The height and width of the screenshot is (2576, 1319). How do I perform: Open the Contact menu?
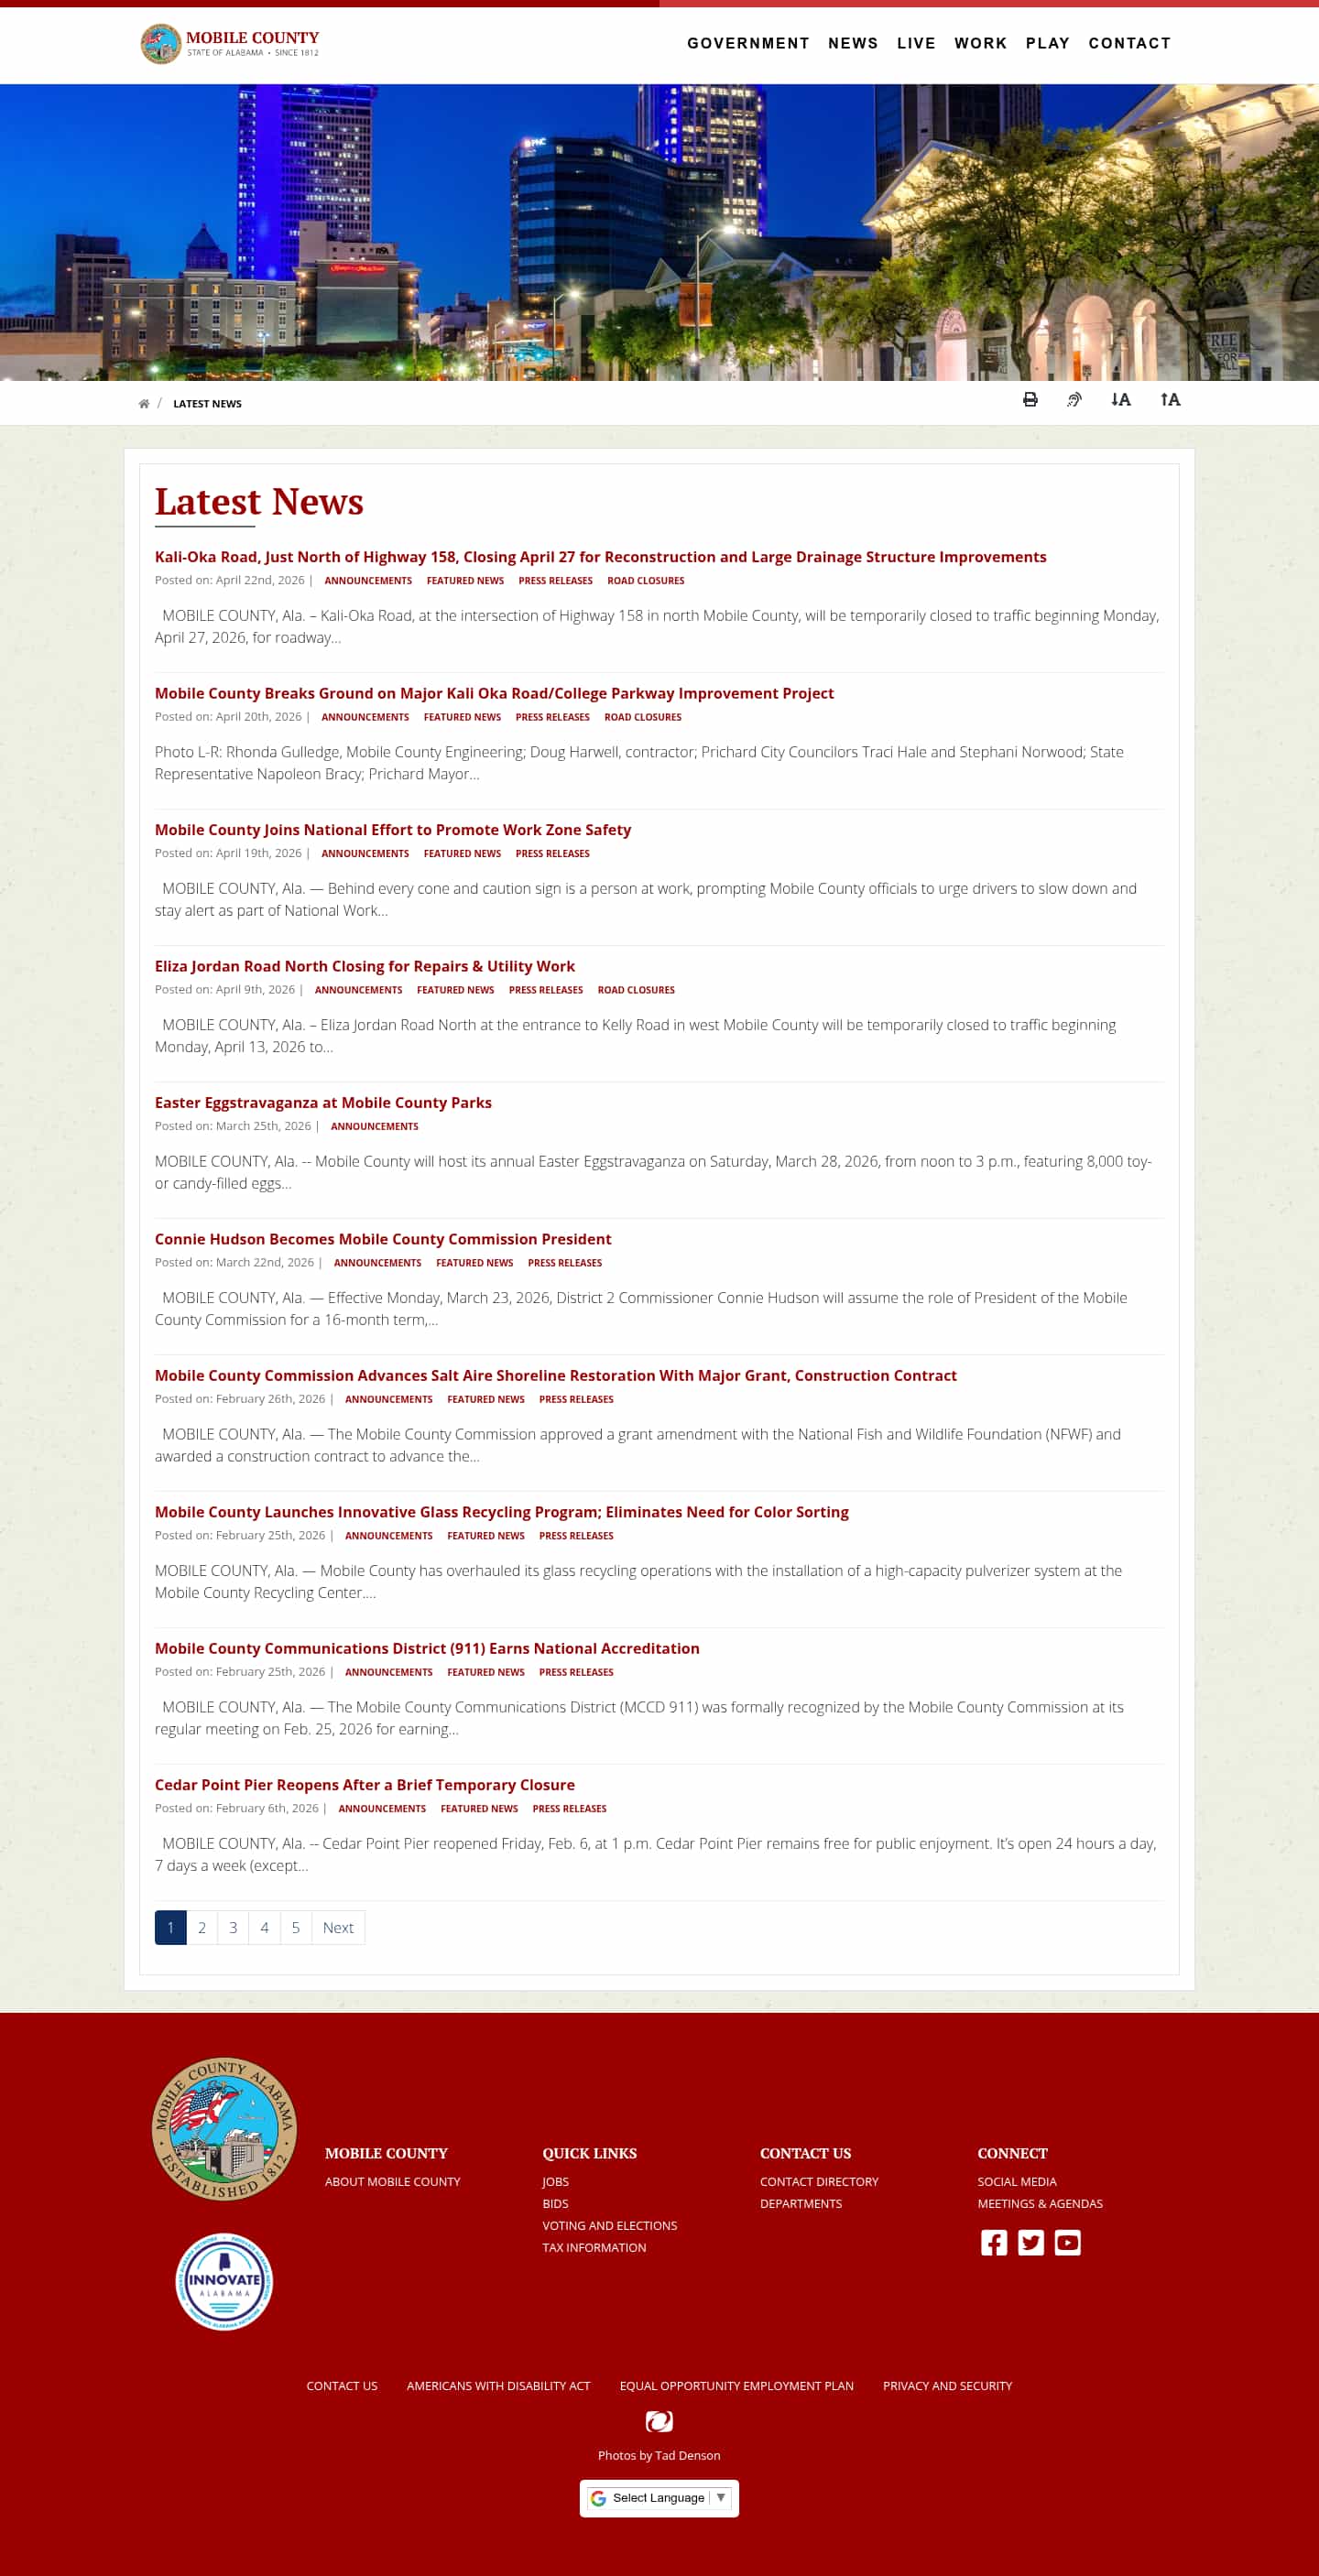1129,43
